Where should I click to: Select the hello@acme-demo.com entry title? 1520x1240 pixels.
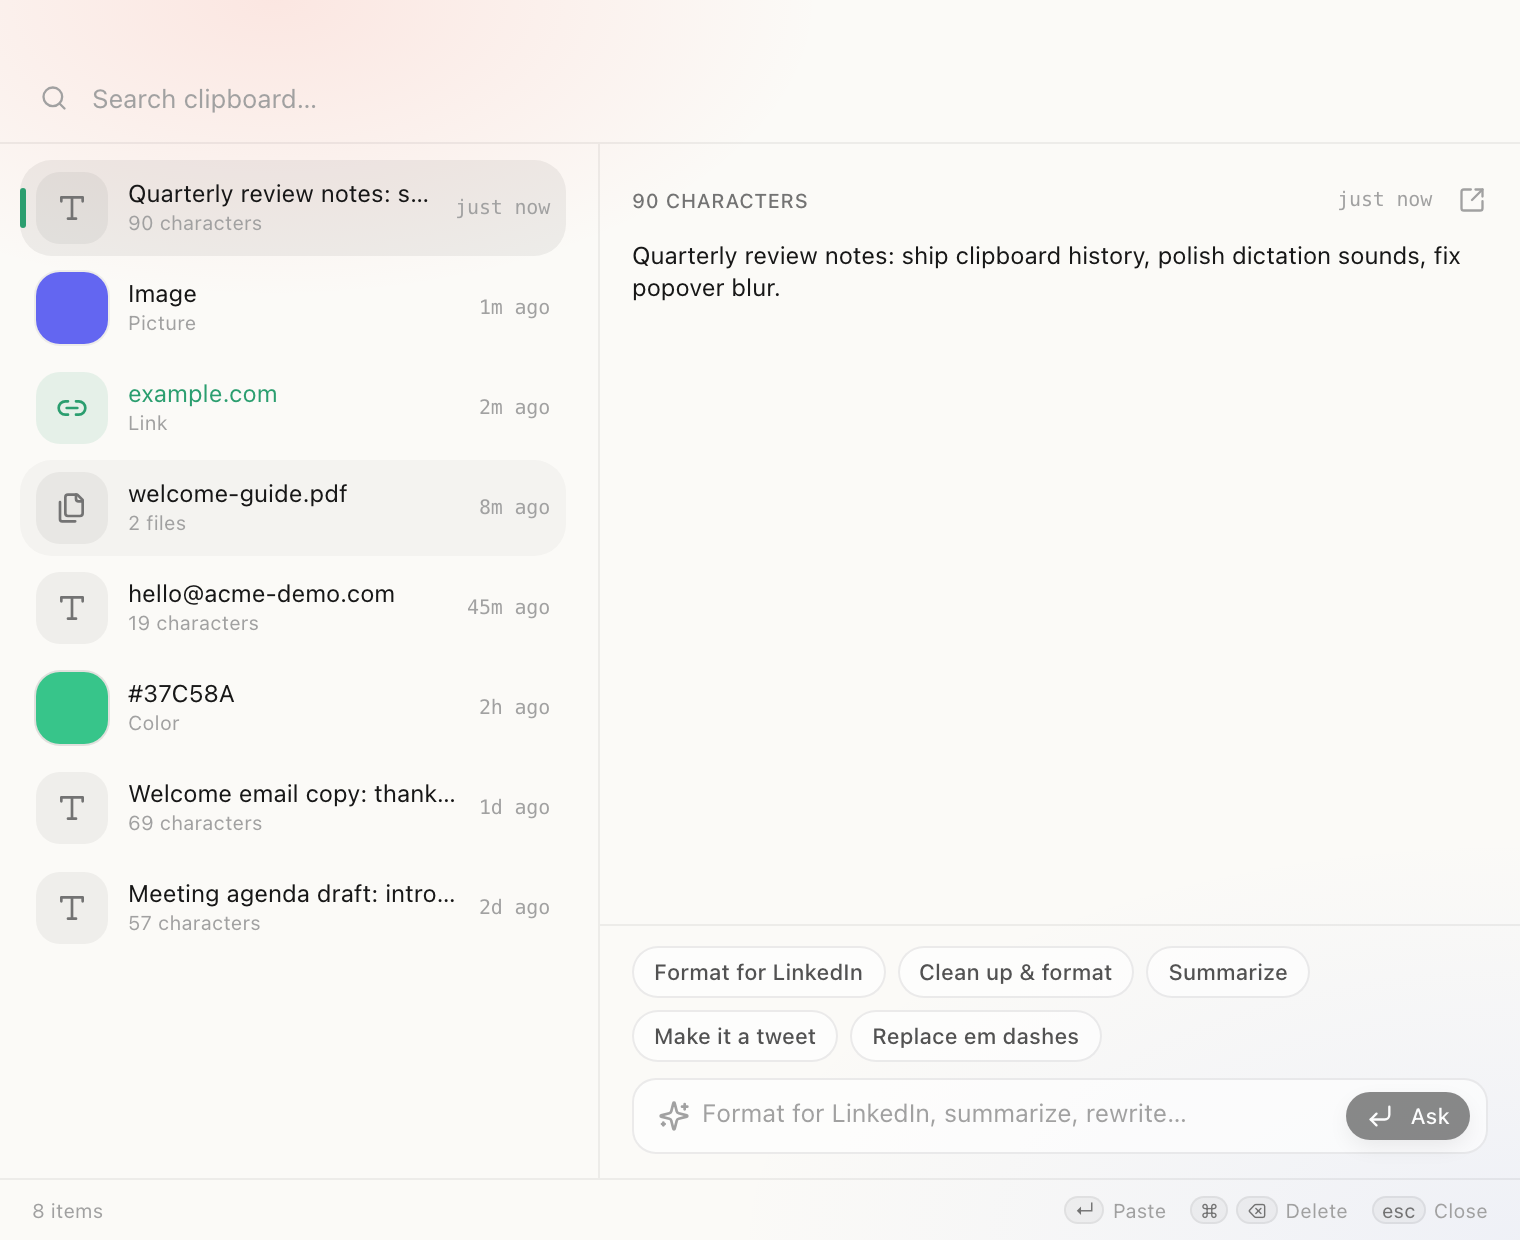[261, 594]
